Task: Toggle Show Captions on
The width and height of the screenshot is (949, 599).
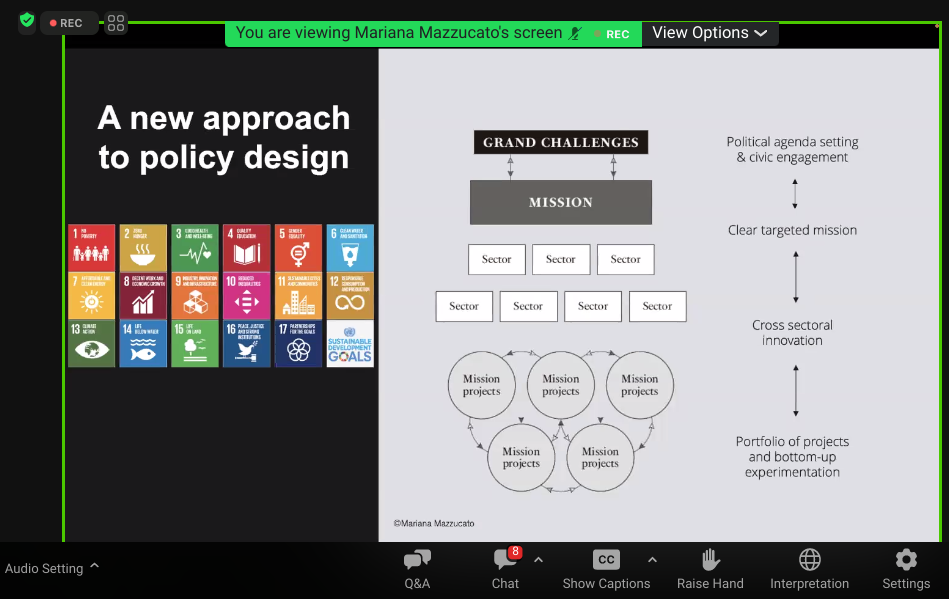Action: pyautogui.click(x=606, y=568)
